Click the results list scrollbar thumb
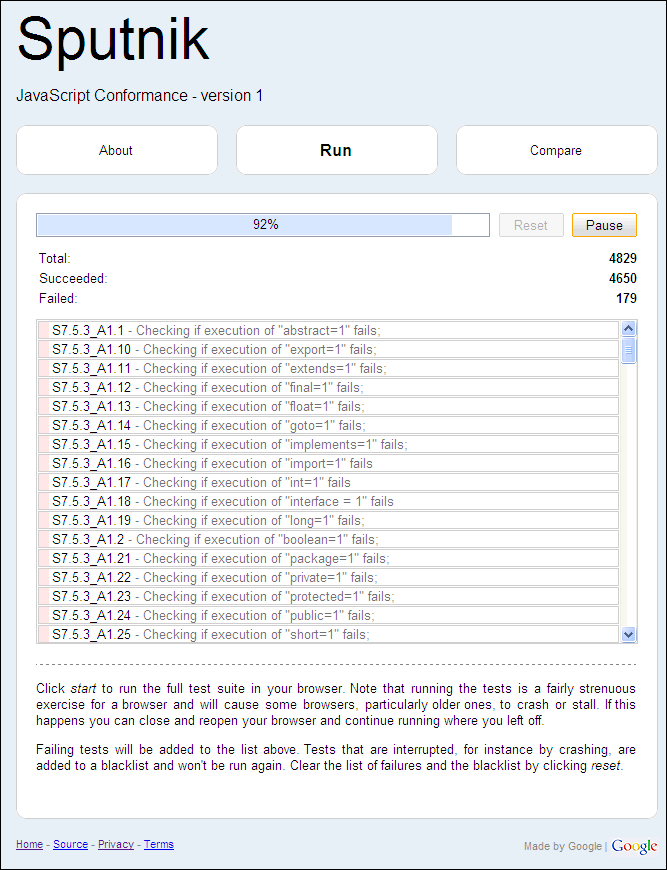Viewport: 667px width, 870px height. point(628,350)
